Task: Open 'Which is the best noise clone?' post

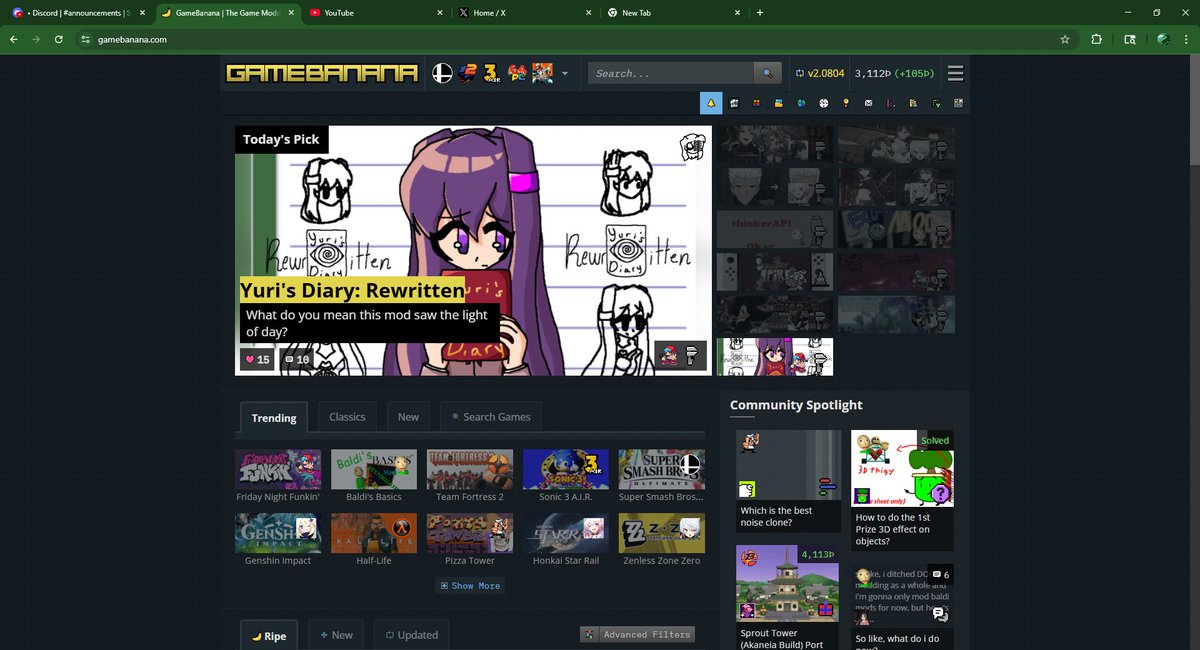Action: (x=789, y=480)
